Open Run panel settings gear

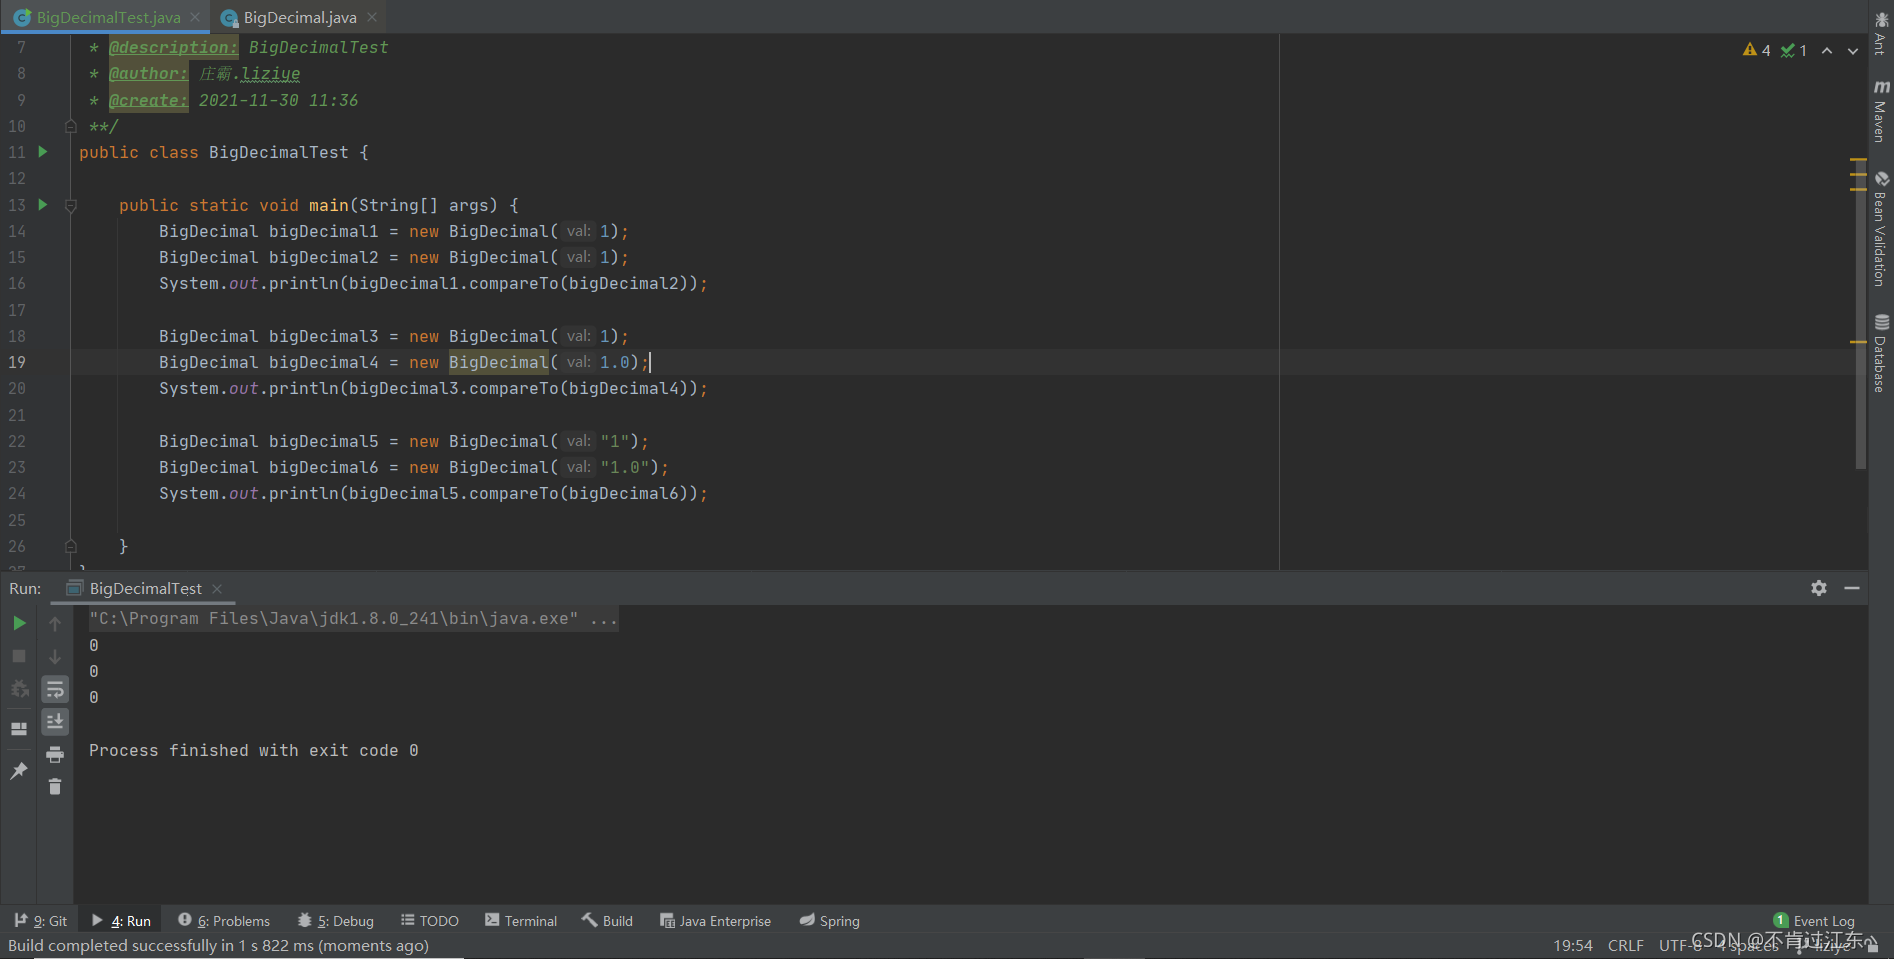click(1819, 588)
